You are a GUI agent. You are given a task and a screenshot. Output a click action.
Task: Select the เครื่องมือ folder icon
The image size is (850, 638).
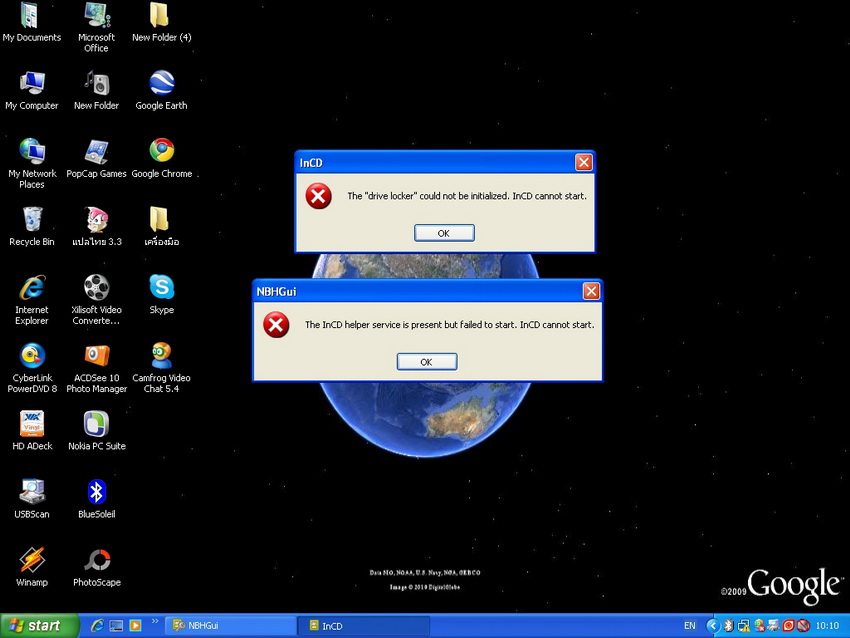point(162,227)
